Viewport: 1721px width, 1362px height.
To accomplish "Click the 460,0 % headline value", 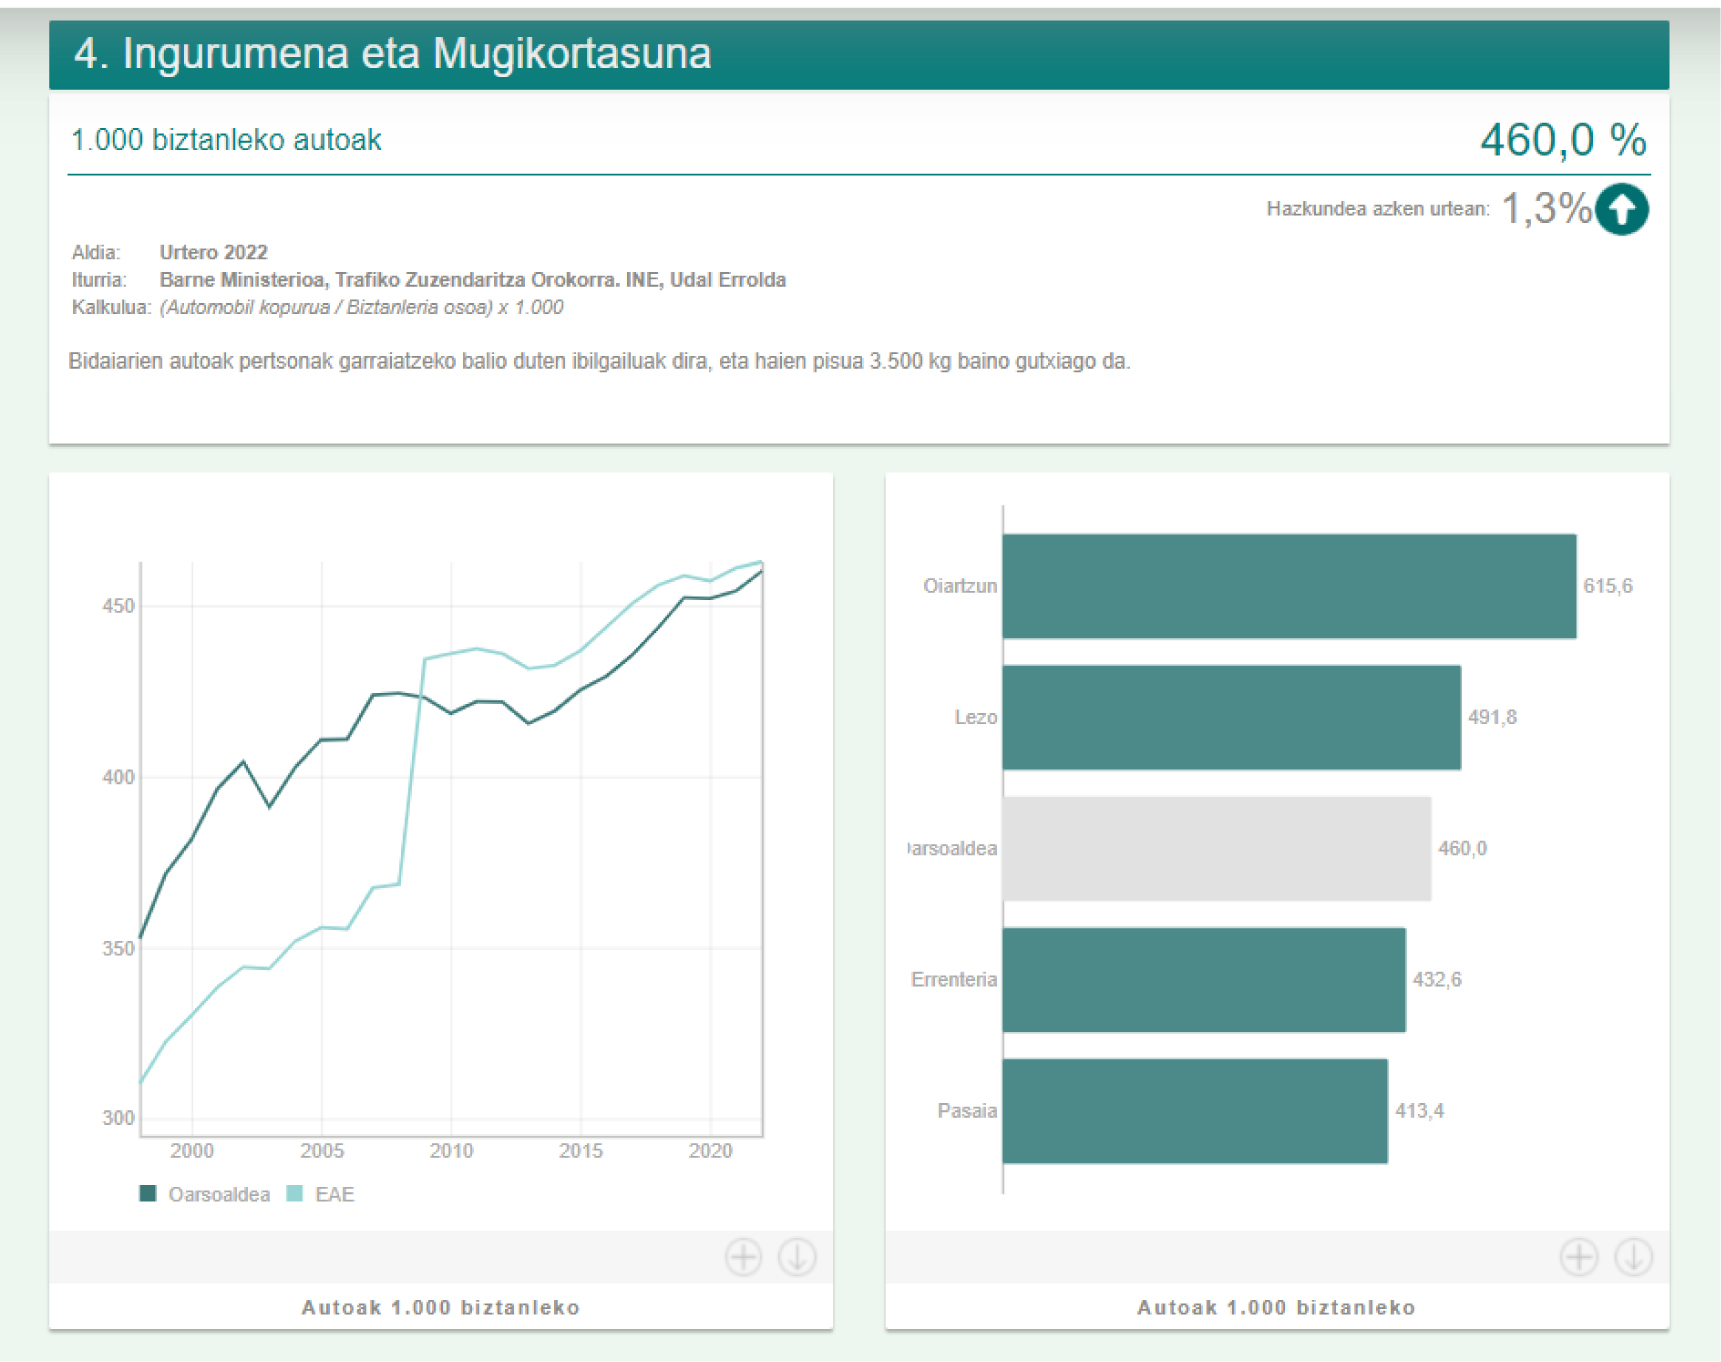I will 1563,140.
